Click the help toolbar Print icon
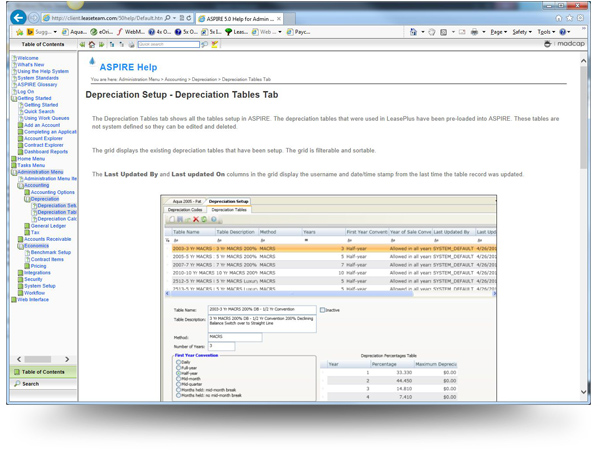600x450 pixels. pos(131,44)
